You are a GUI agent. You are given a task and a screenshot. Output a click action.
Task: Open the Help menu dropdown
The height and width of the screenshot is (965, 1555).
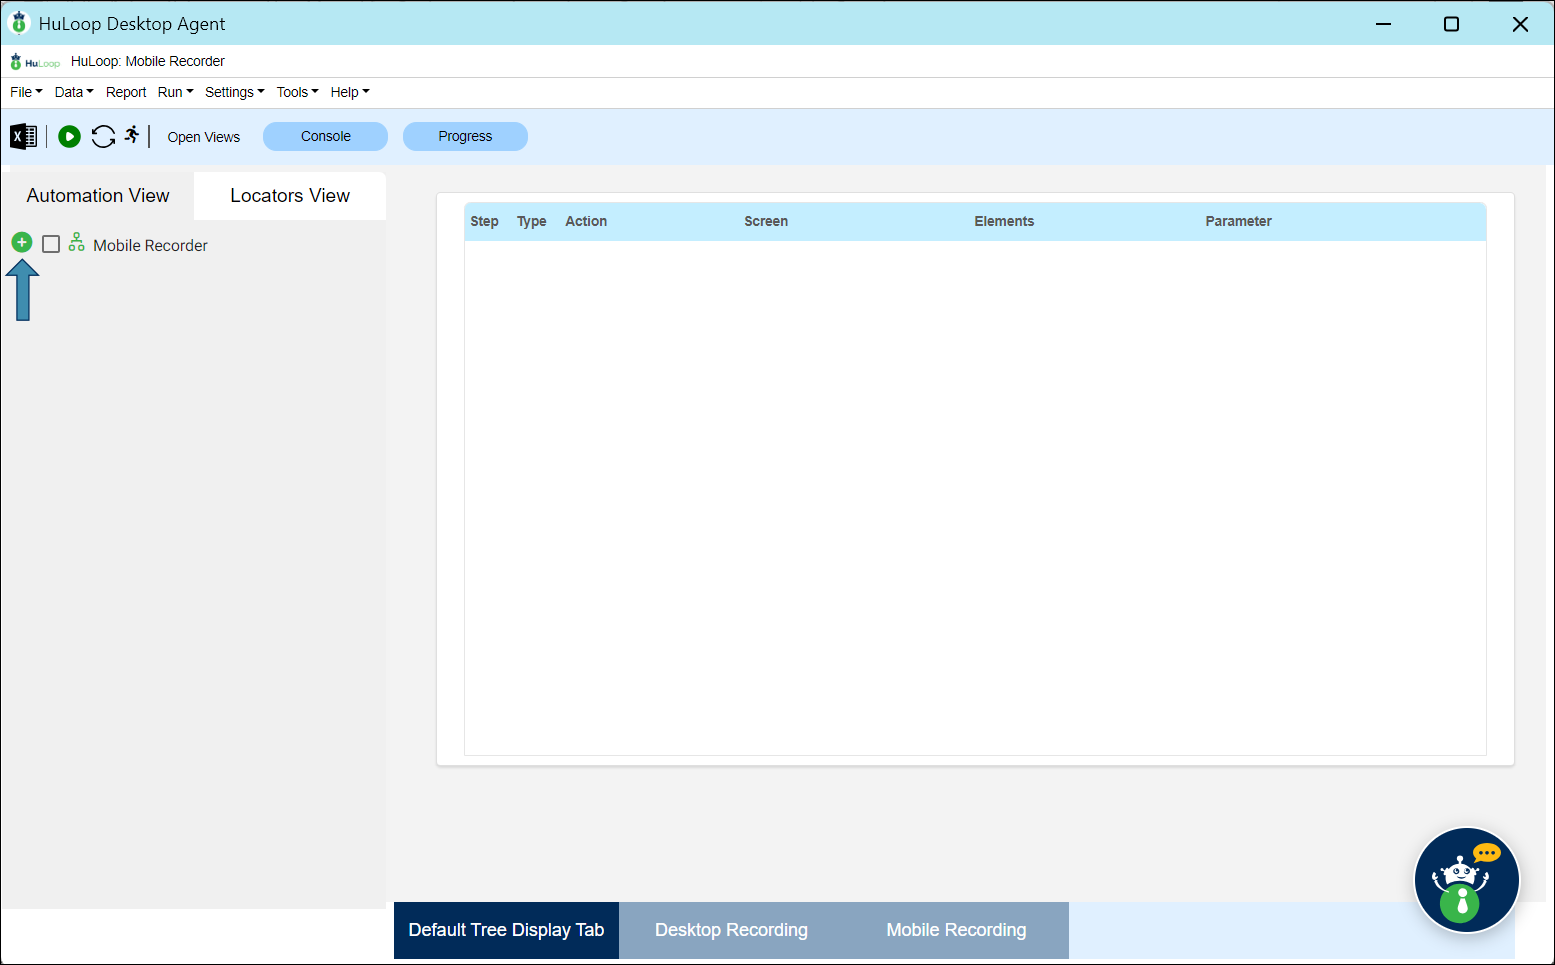pos(350,92)
